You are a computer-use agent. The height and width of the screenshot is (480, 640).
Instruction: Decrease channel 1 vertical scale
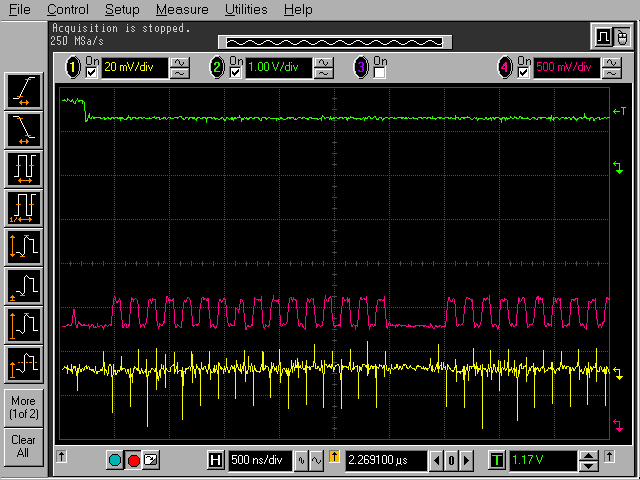tap(180, 73)
